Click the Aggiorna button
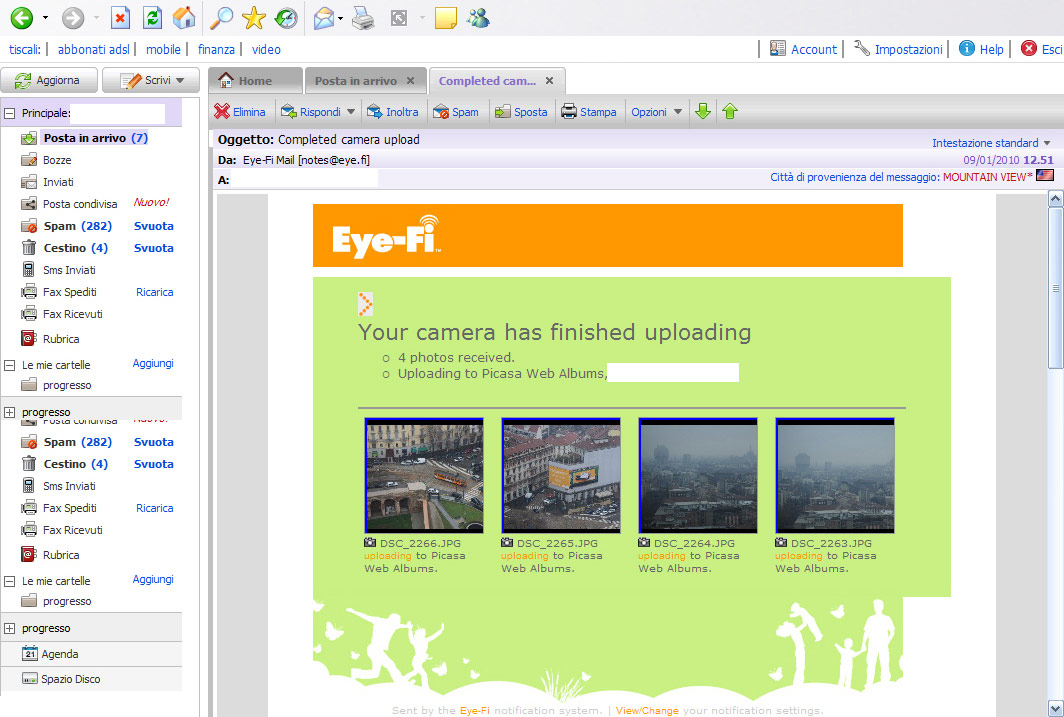 (49, 80)
